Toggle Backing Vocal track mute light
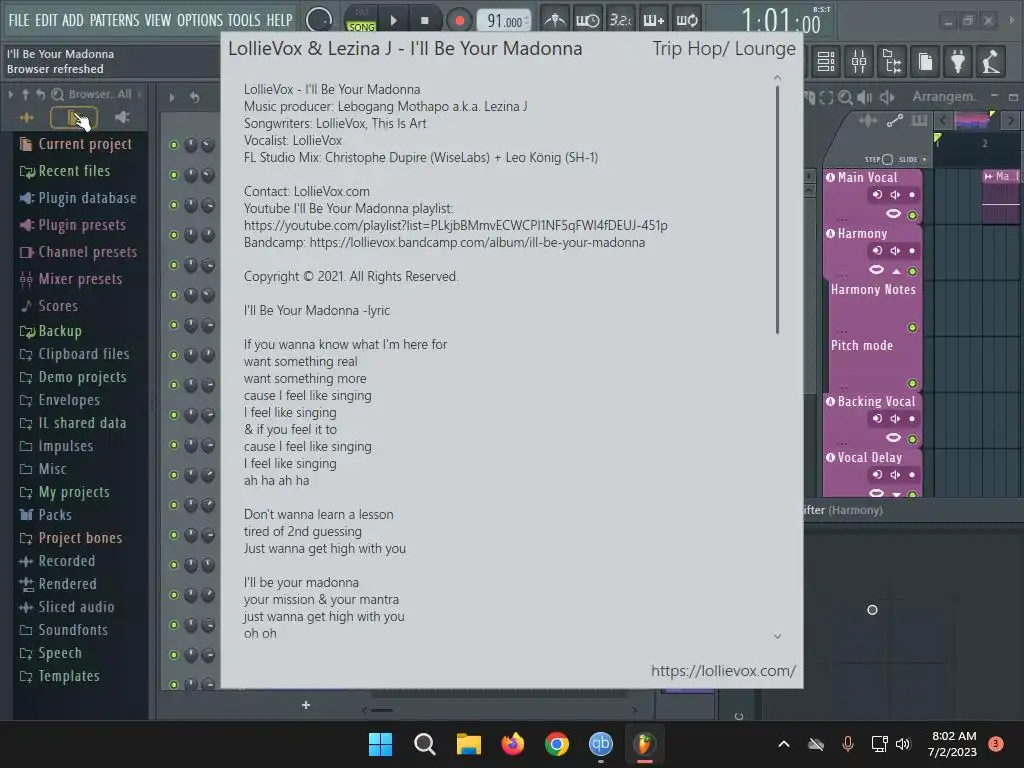Screen dimensions: 1024x768 [912, 439]
